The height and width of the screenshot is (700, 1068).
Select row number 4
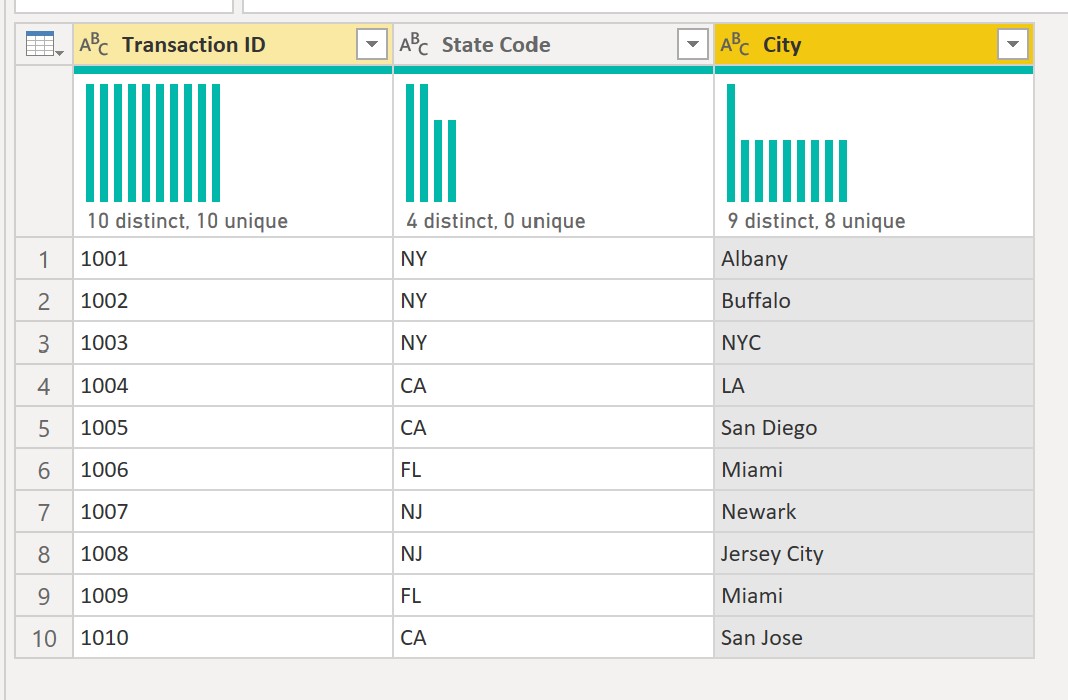44,385
